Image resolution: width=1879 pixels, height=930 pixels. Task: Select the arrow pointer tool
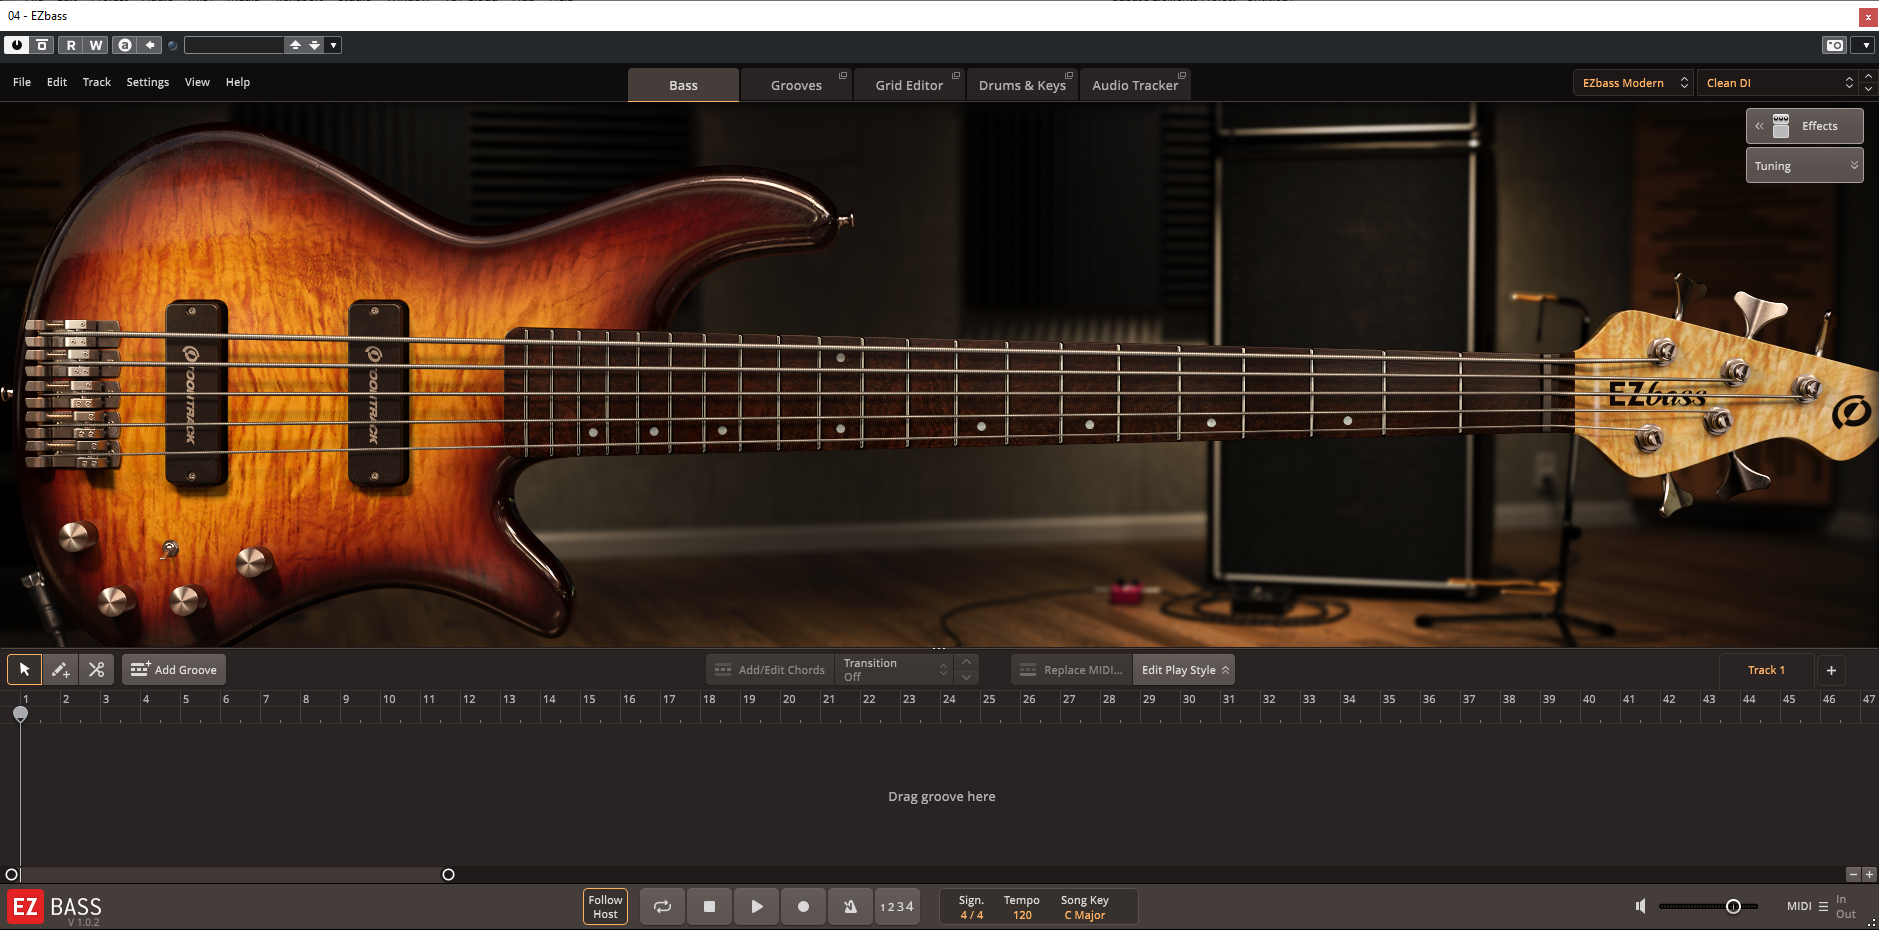[24, 669]
